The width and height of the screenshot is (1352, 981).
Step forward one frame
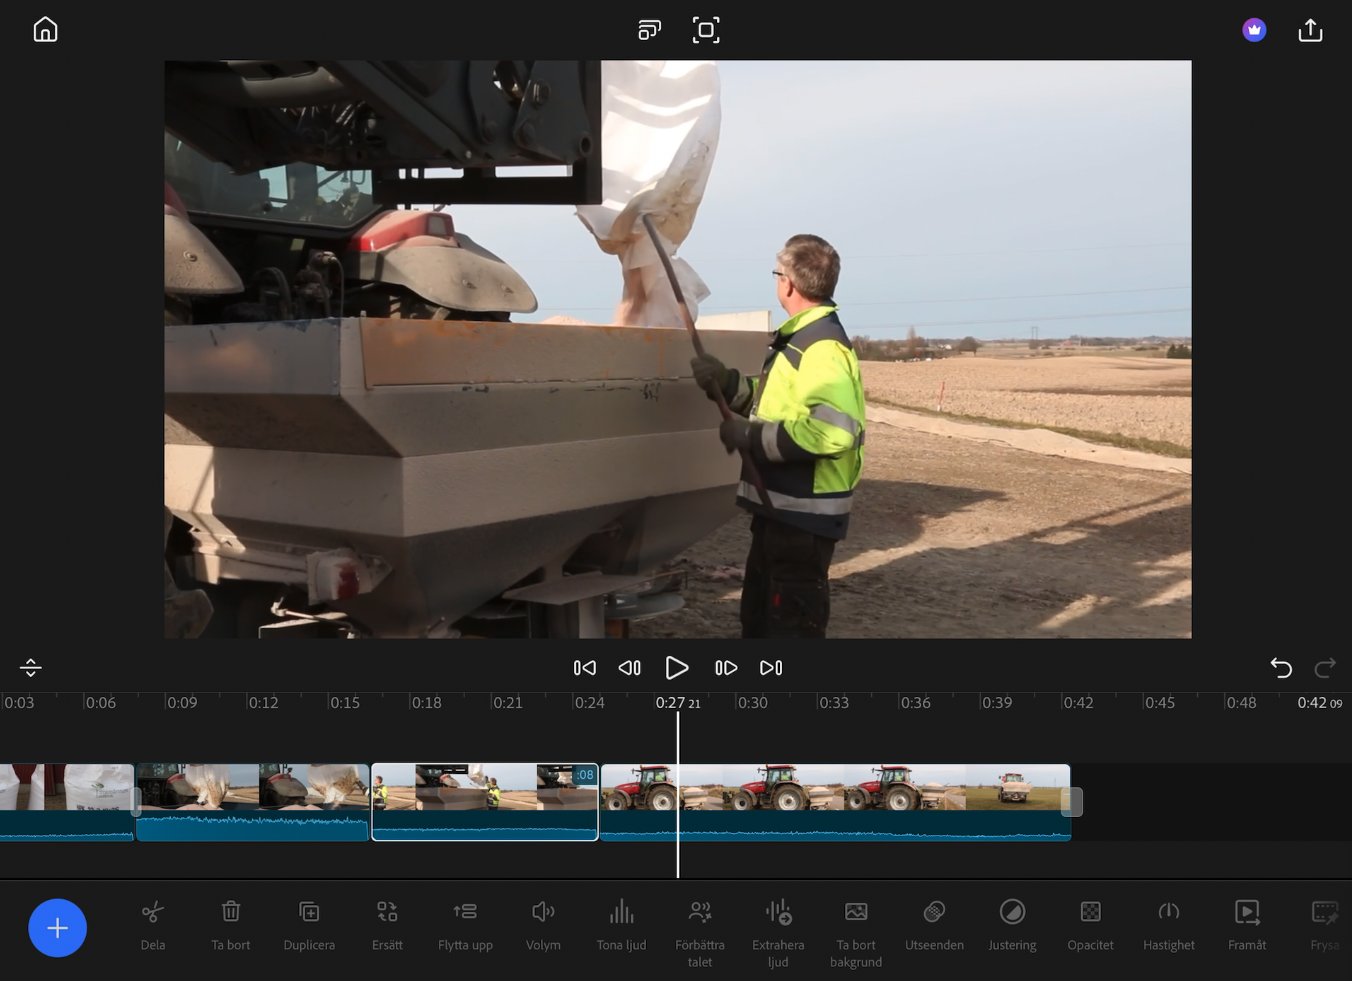coord(726,668)
